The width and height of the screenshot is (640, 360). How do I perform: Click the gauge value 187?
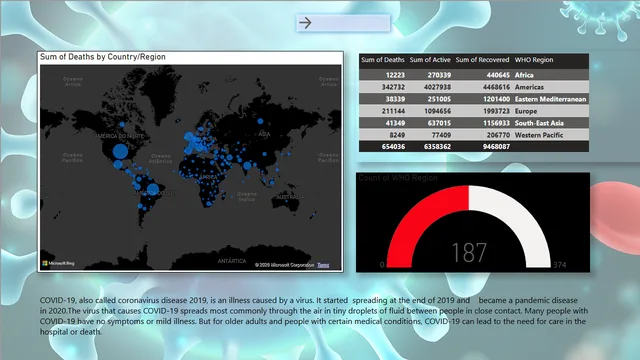click(x=469, y=253)
